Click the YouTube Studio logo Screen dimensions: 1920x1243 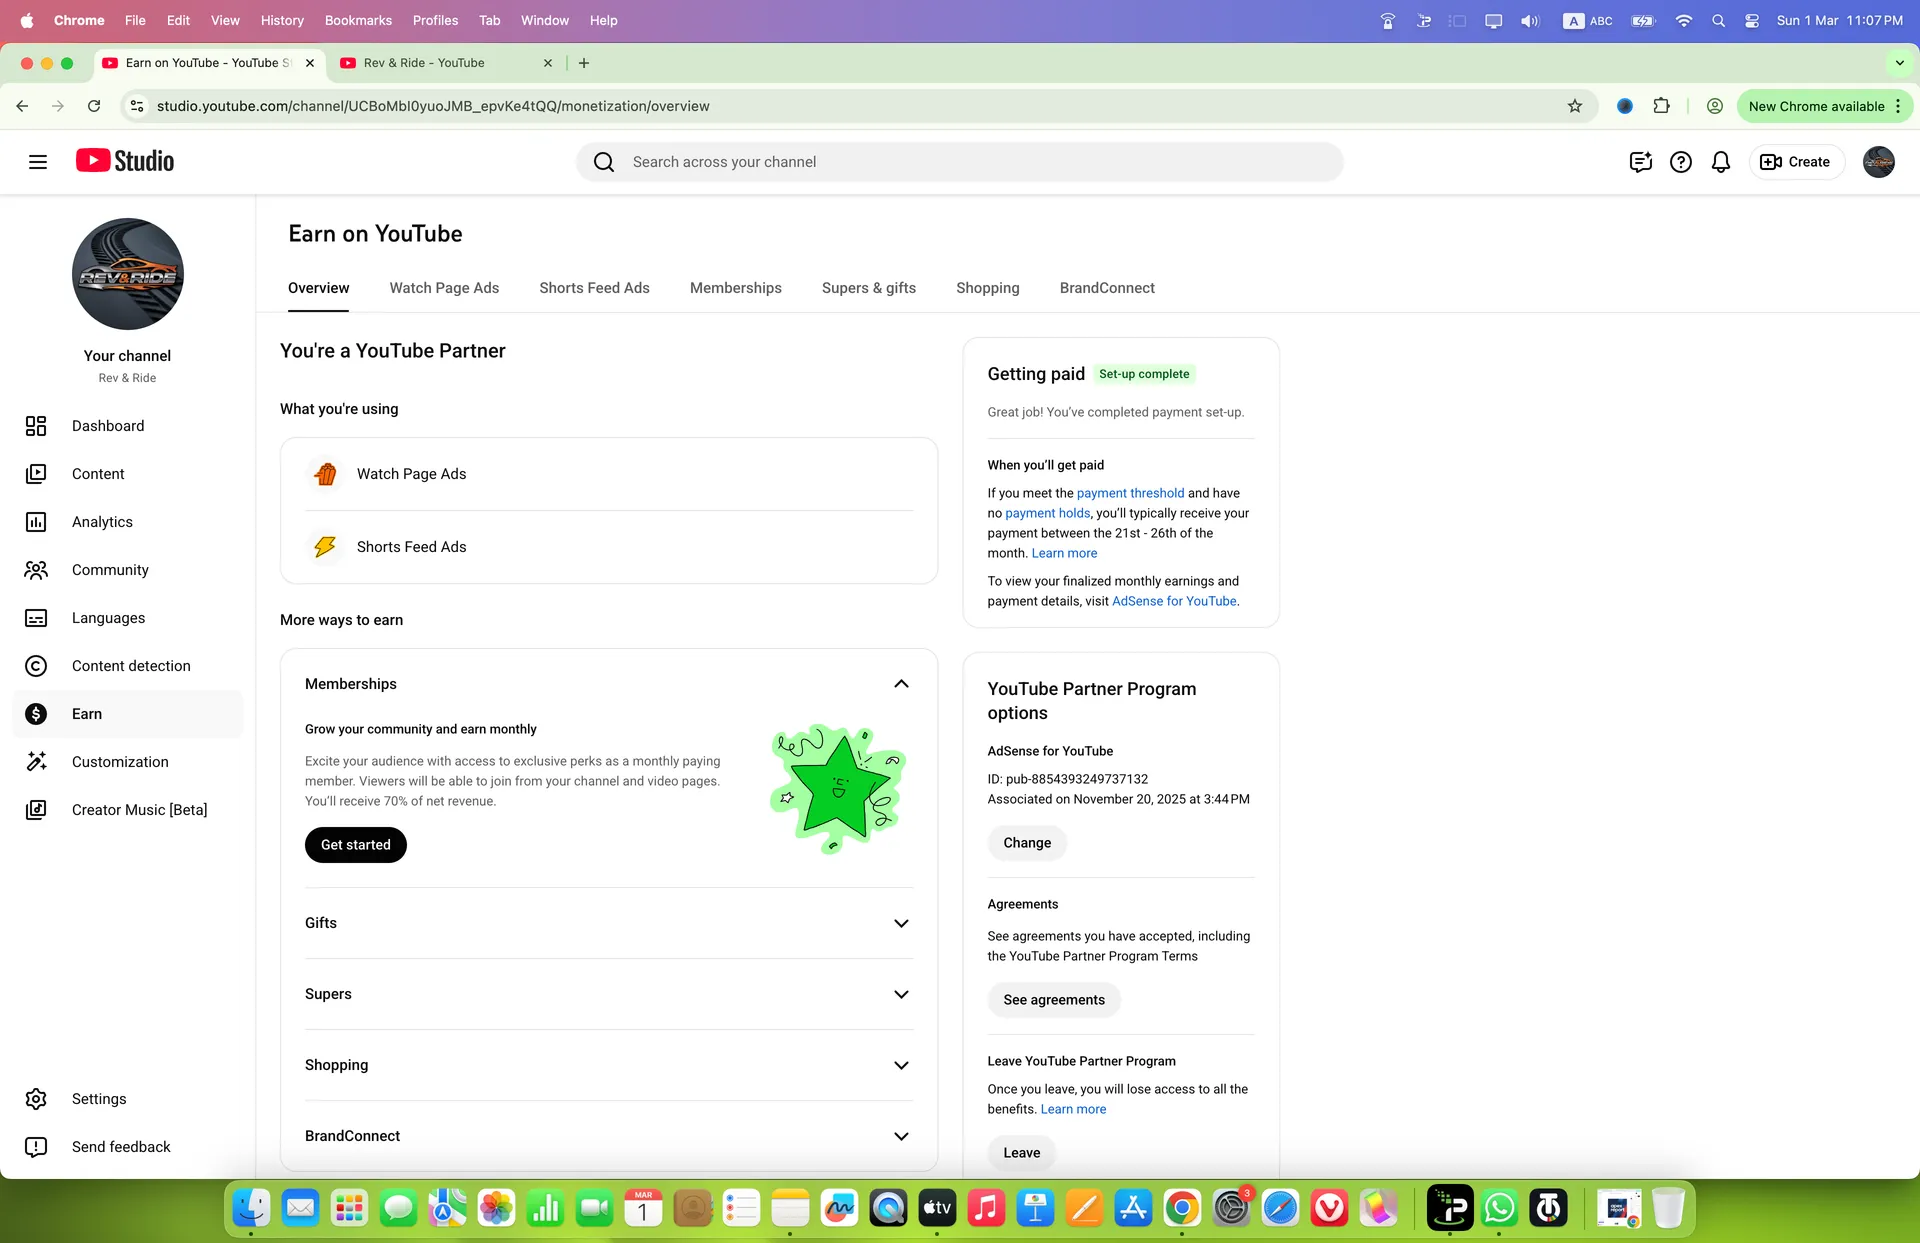point(125,161)
